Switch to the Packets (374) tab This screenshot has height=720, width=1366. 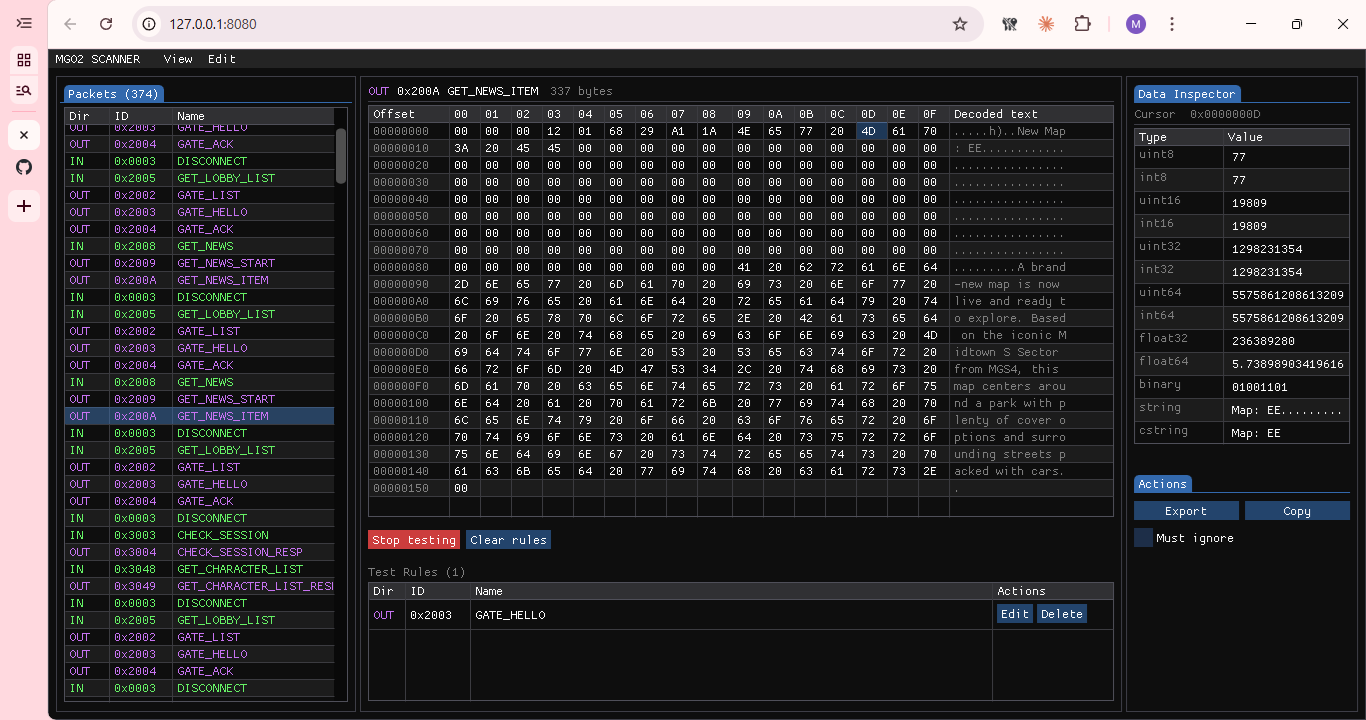click(113, 94)
